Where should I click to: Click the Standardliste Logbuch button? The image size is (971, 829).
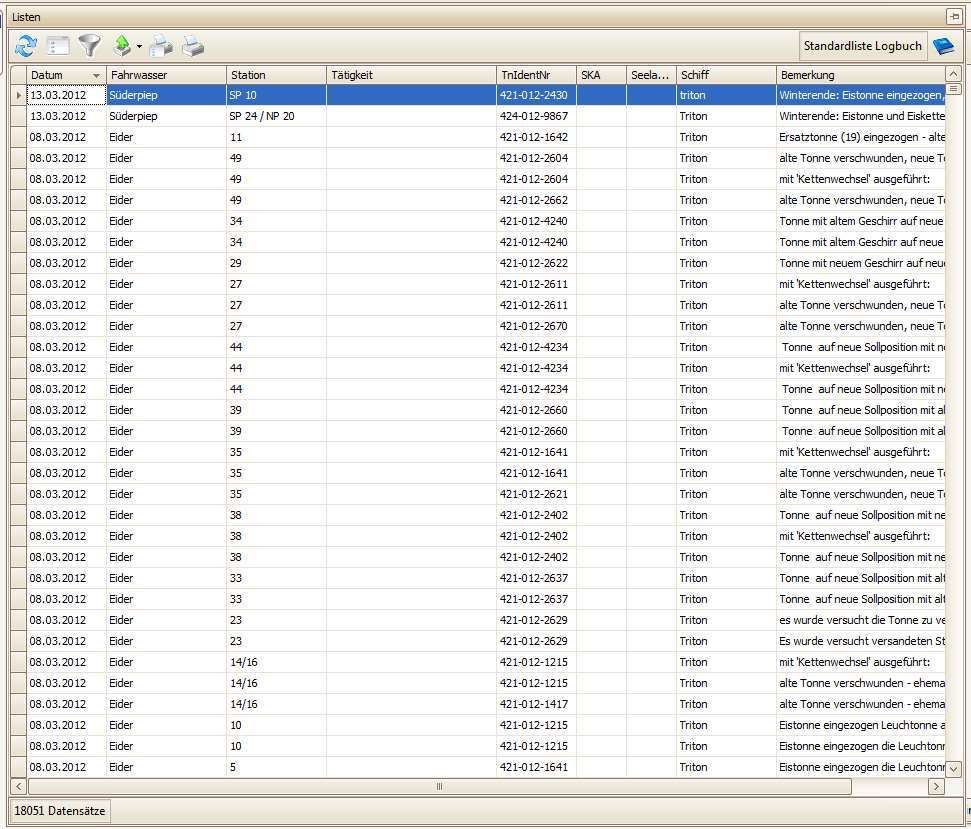(x=863, y=46)
